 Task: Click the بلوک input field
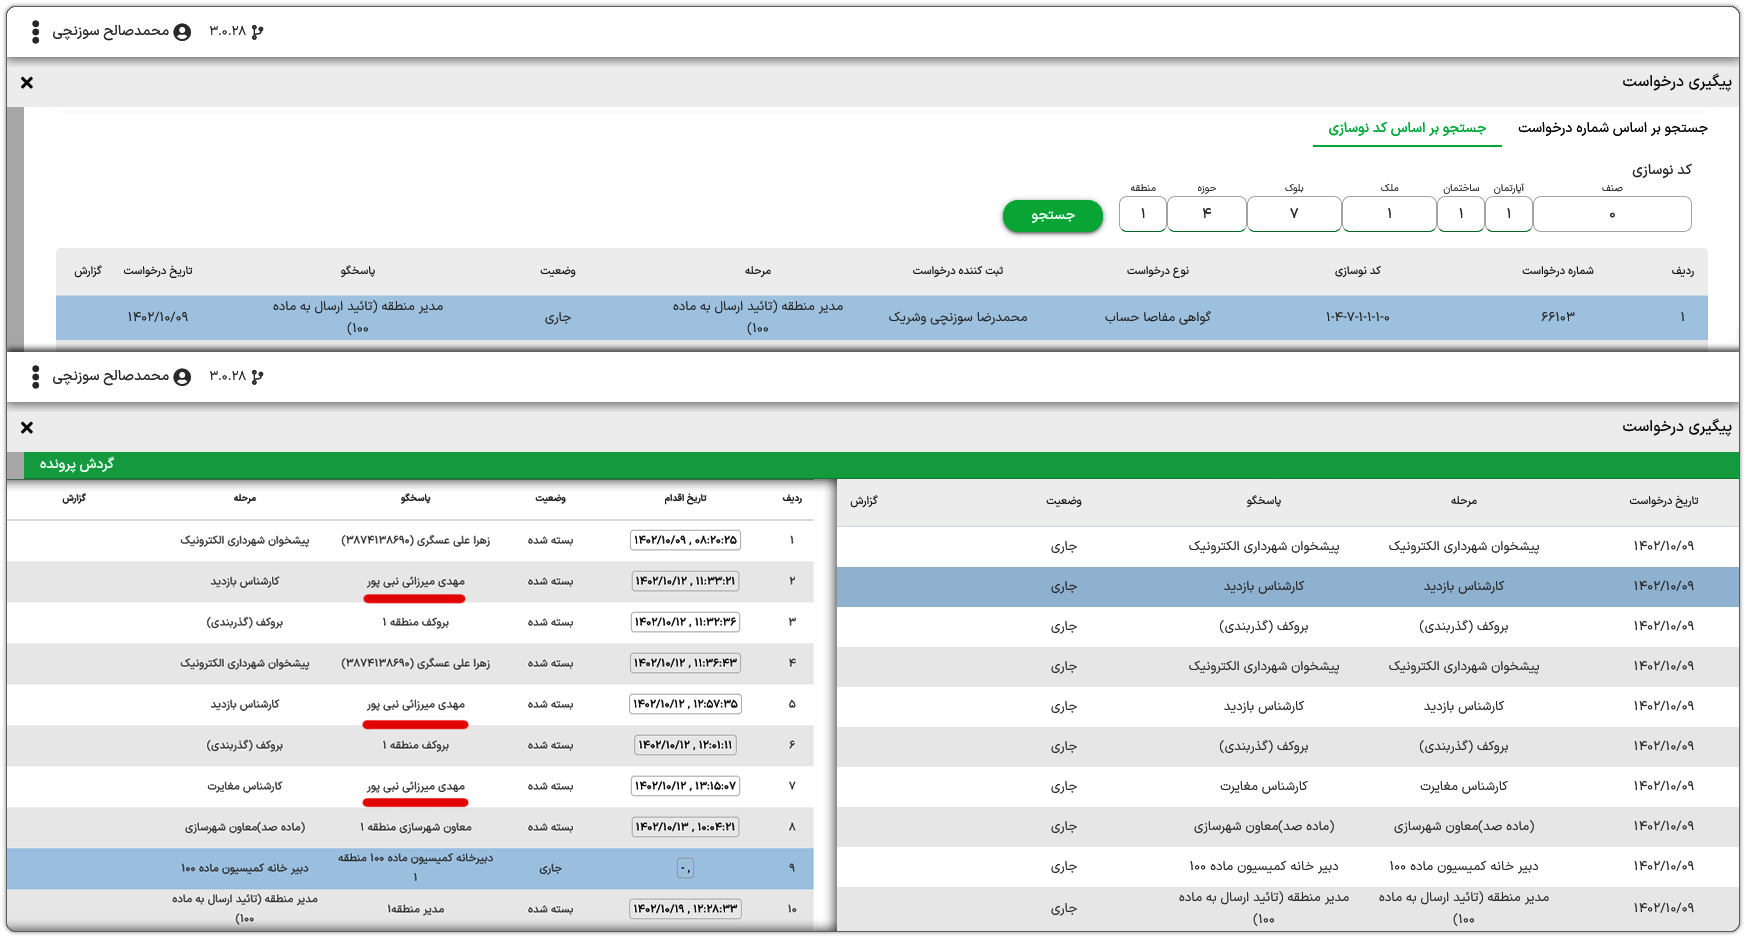[x=1294, y=214]
